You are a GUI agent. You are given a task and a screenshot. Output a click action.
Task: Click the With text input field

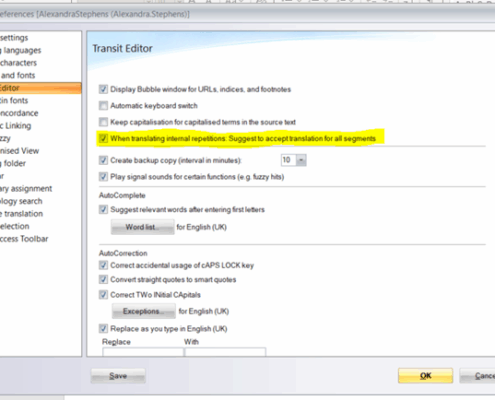[225, 352]
